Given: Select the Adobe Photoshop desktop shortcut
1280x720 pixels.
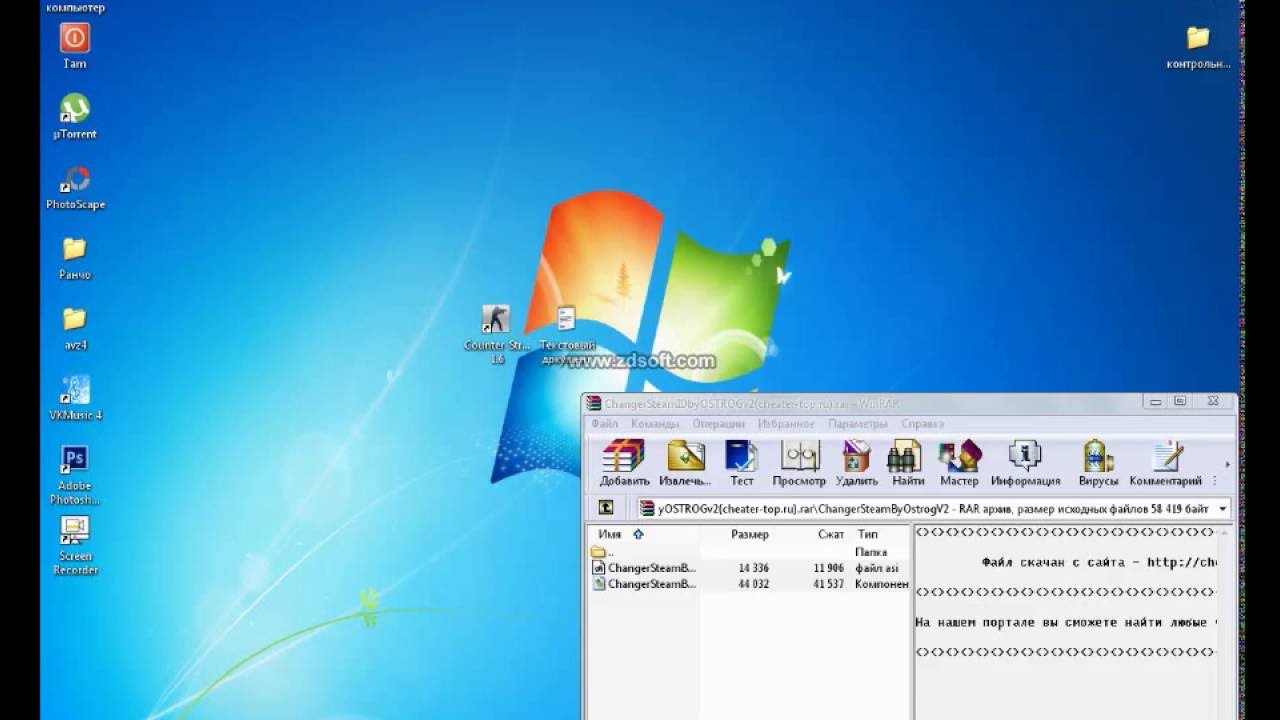Looking at the screenshot, I should (75, 475).
